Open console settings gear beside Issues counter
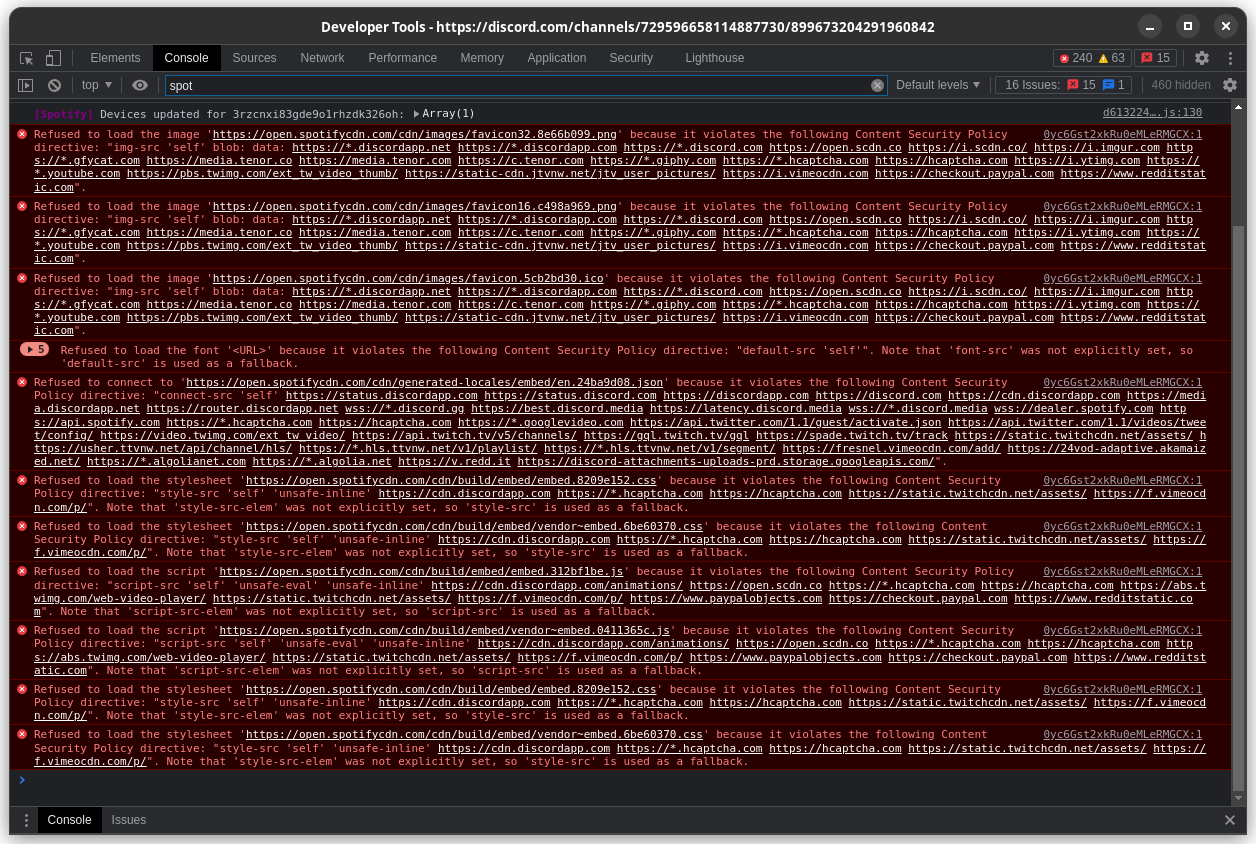This screenshot has width=1256, height=844. pos(1230,85)
